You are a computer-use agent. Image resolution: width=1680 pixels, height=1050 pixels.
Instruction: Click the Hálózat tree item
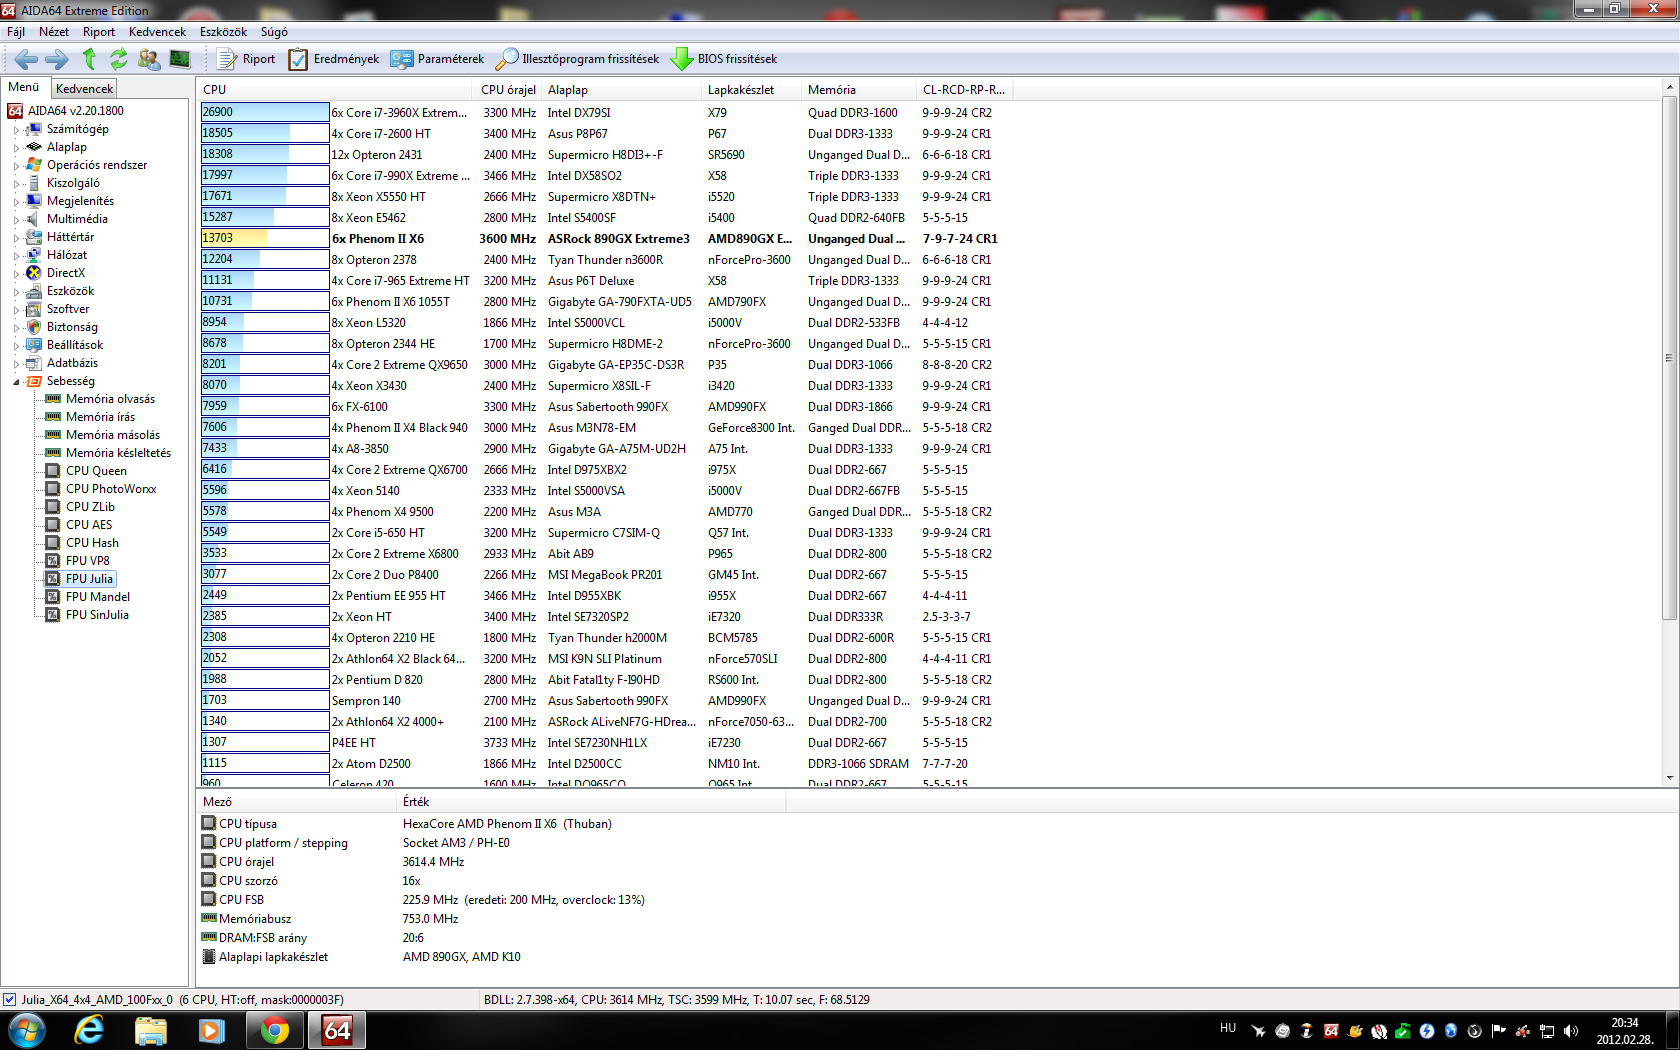click(x=66, y=255)
